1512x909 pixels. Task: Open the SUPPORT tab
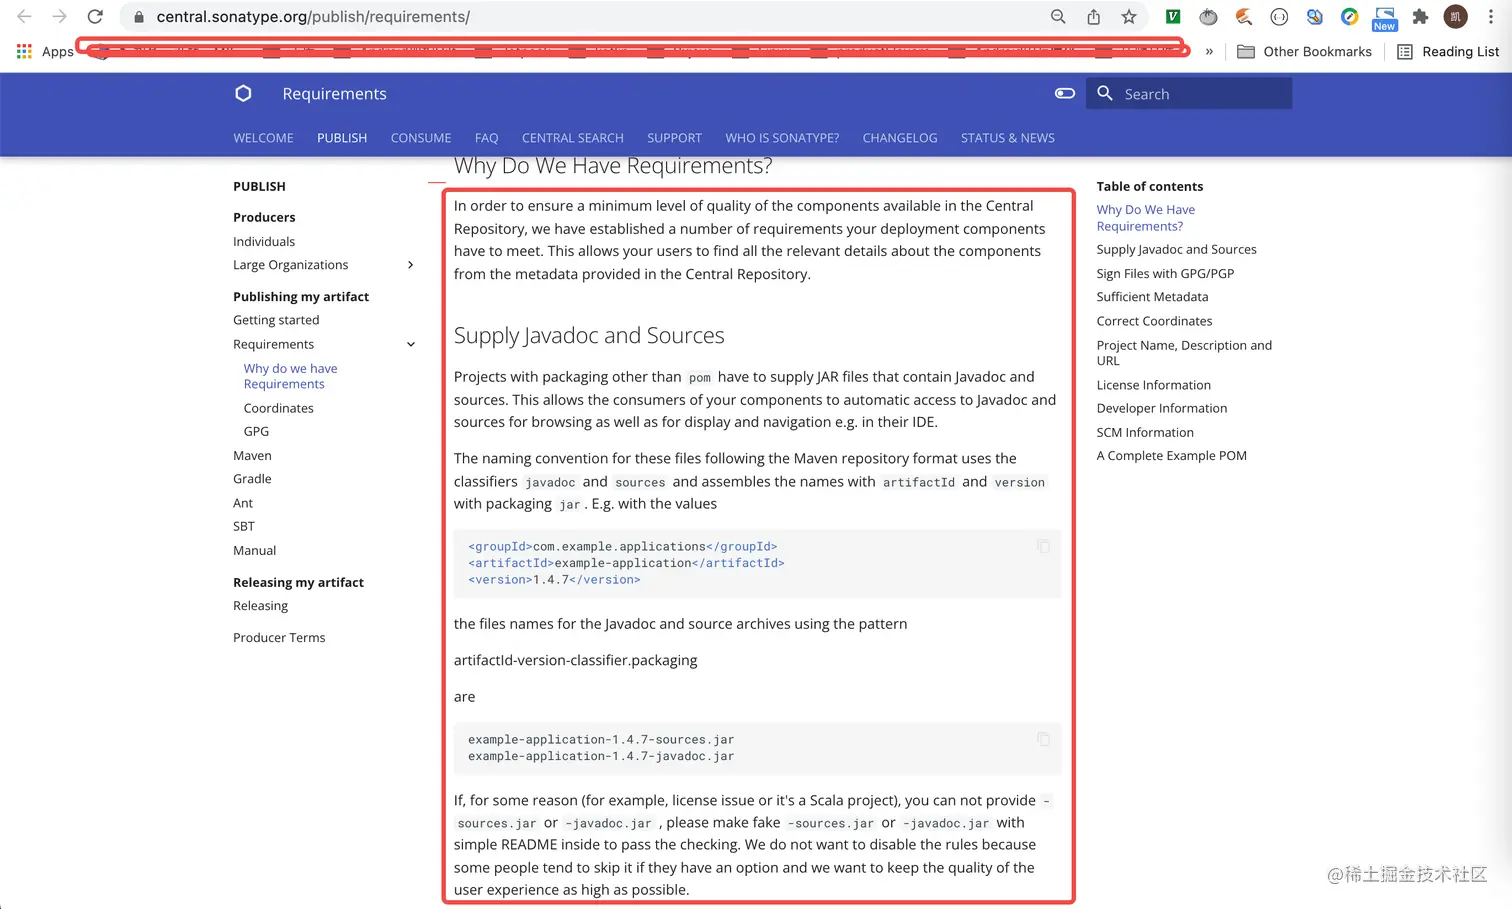(674, 138)
